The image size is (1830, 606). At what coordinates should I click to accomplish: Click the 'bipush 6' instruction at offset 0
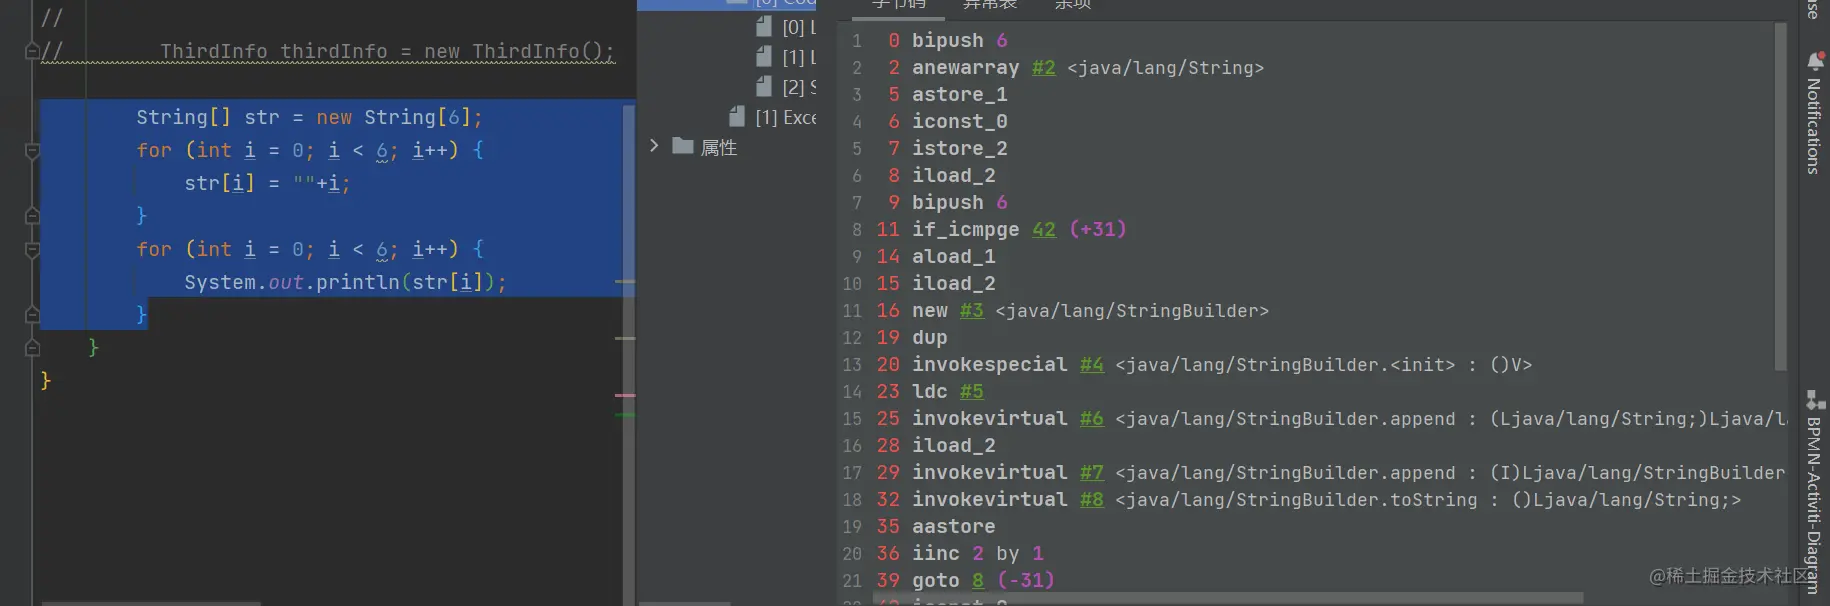point(959,41)
